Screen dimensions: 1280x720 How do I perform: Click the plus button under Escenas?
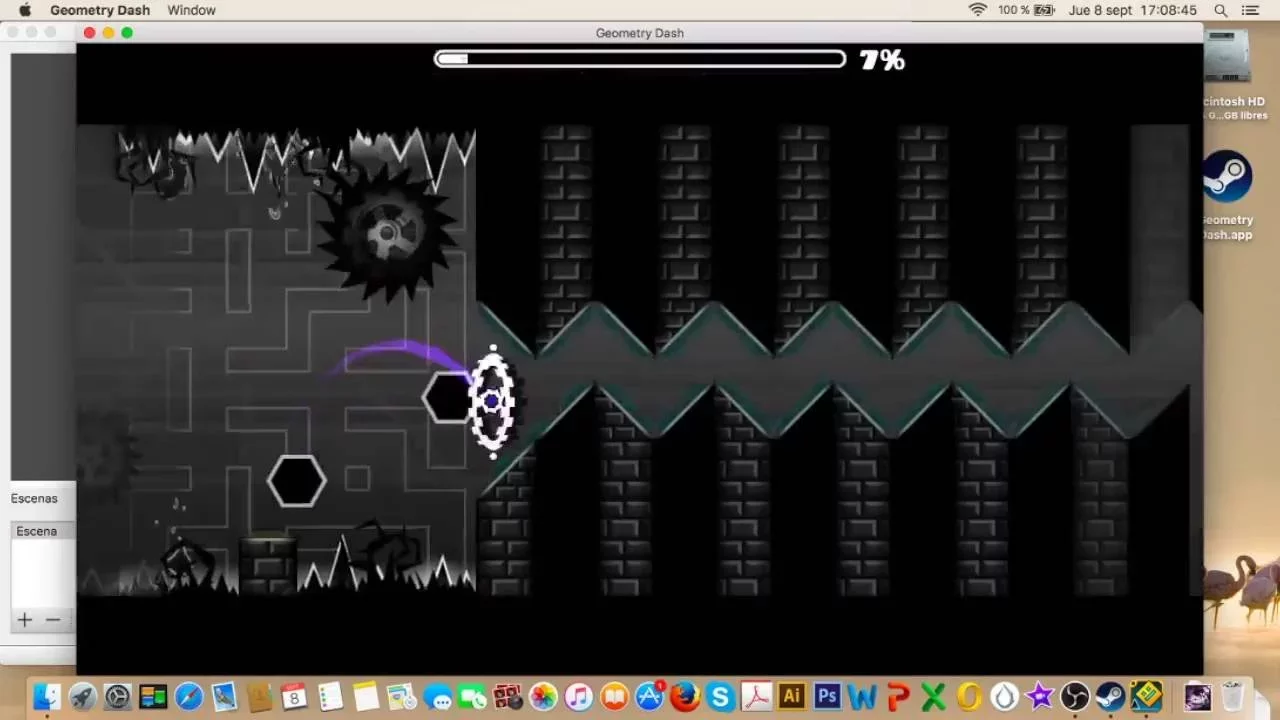click(x=24, y=620)
